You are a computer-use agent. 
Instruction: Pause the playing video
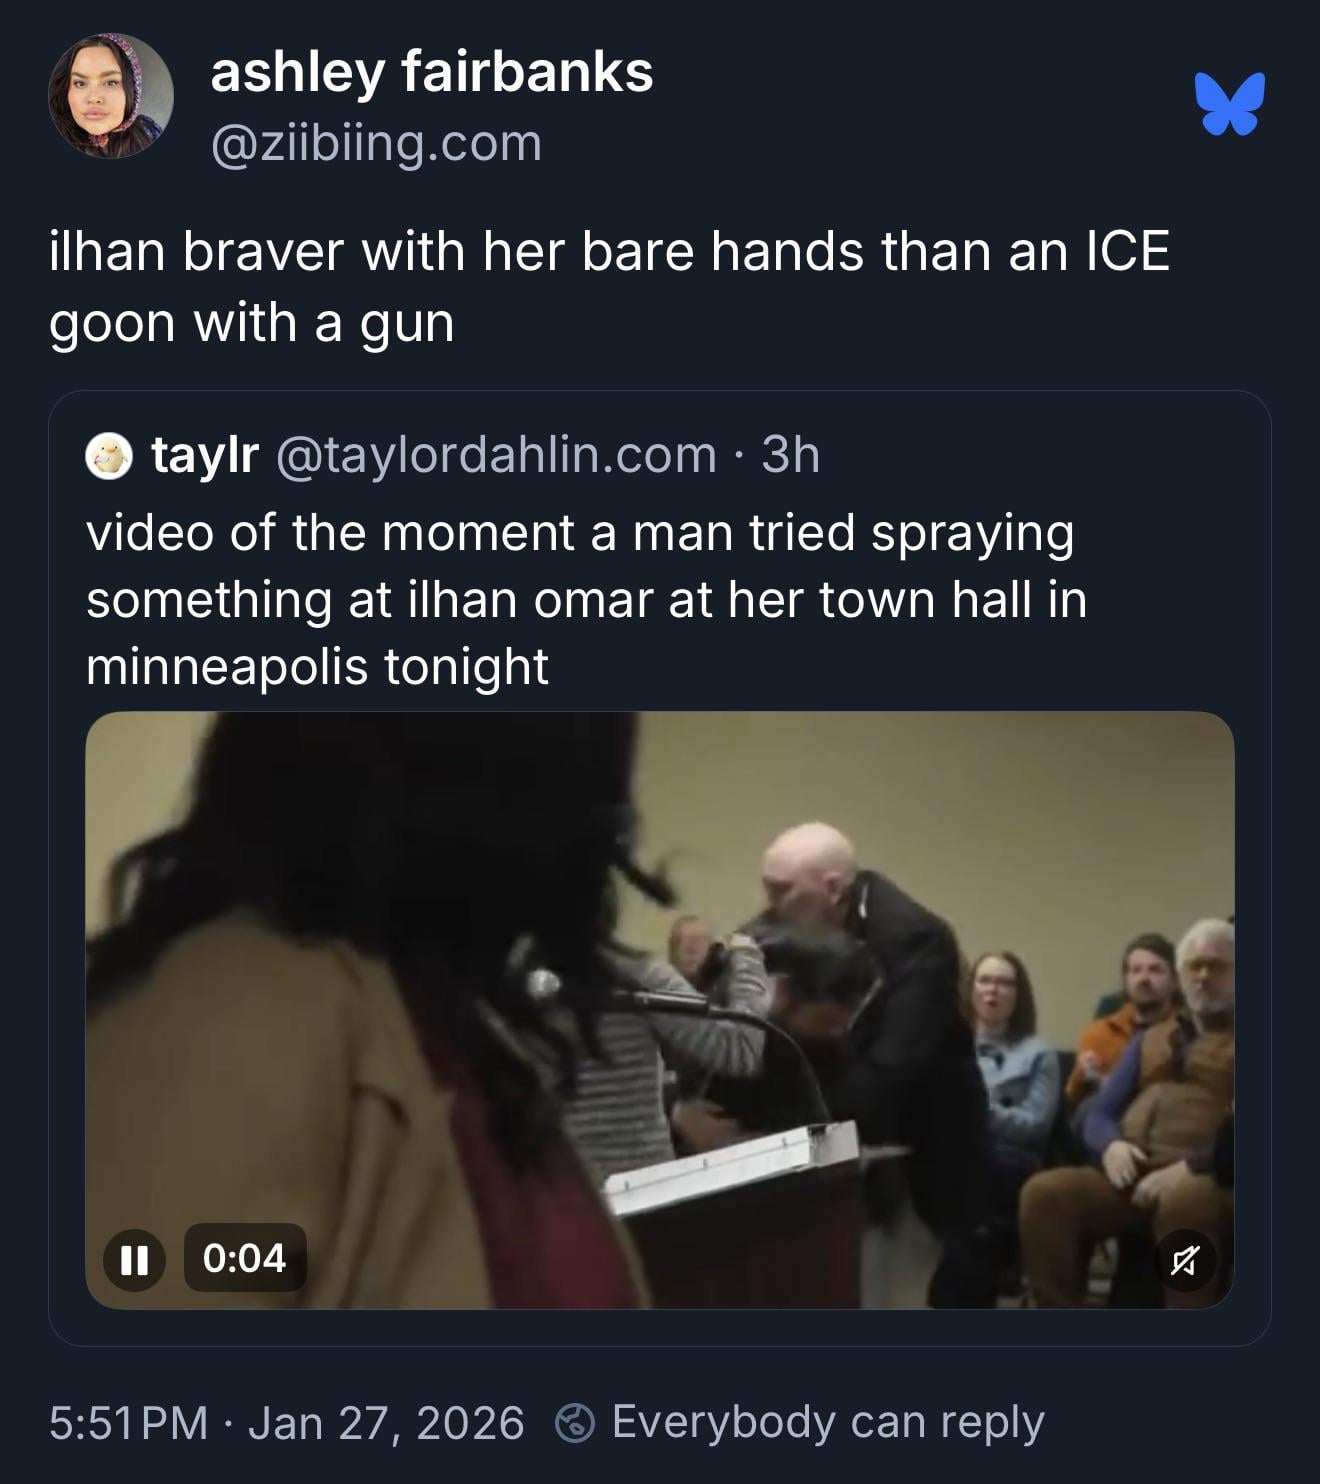tap(135, 1258)
